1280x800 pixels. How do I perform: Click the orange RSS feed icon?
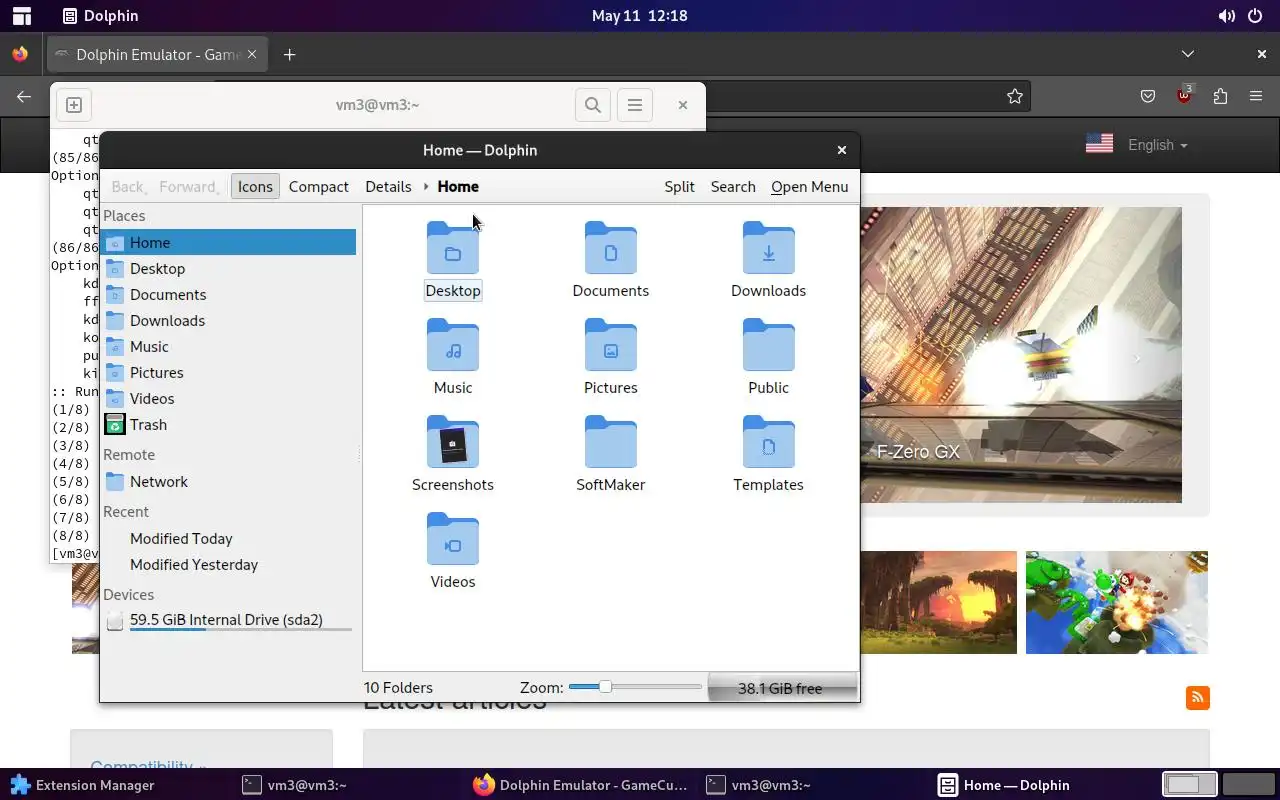point(1197,697)
